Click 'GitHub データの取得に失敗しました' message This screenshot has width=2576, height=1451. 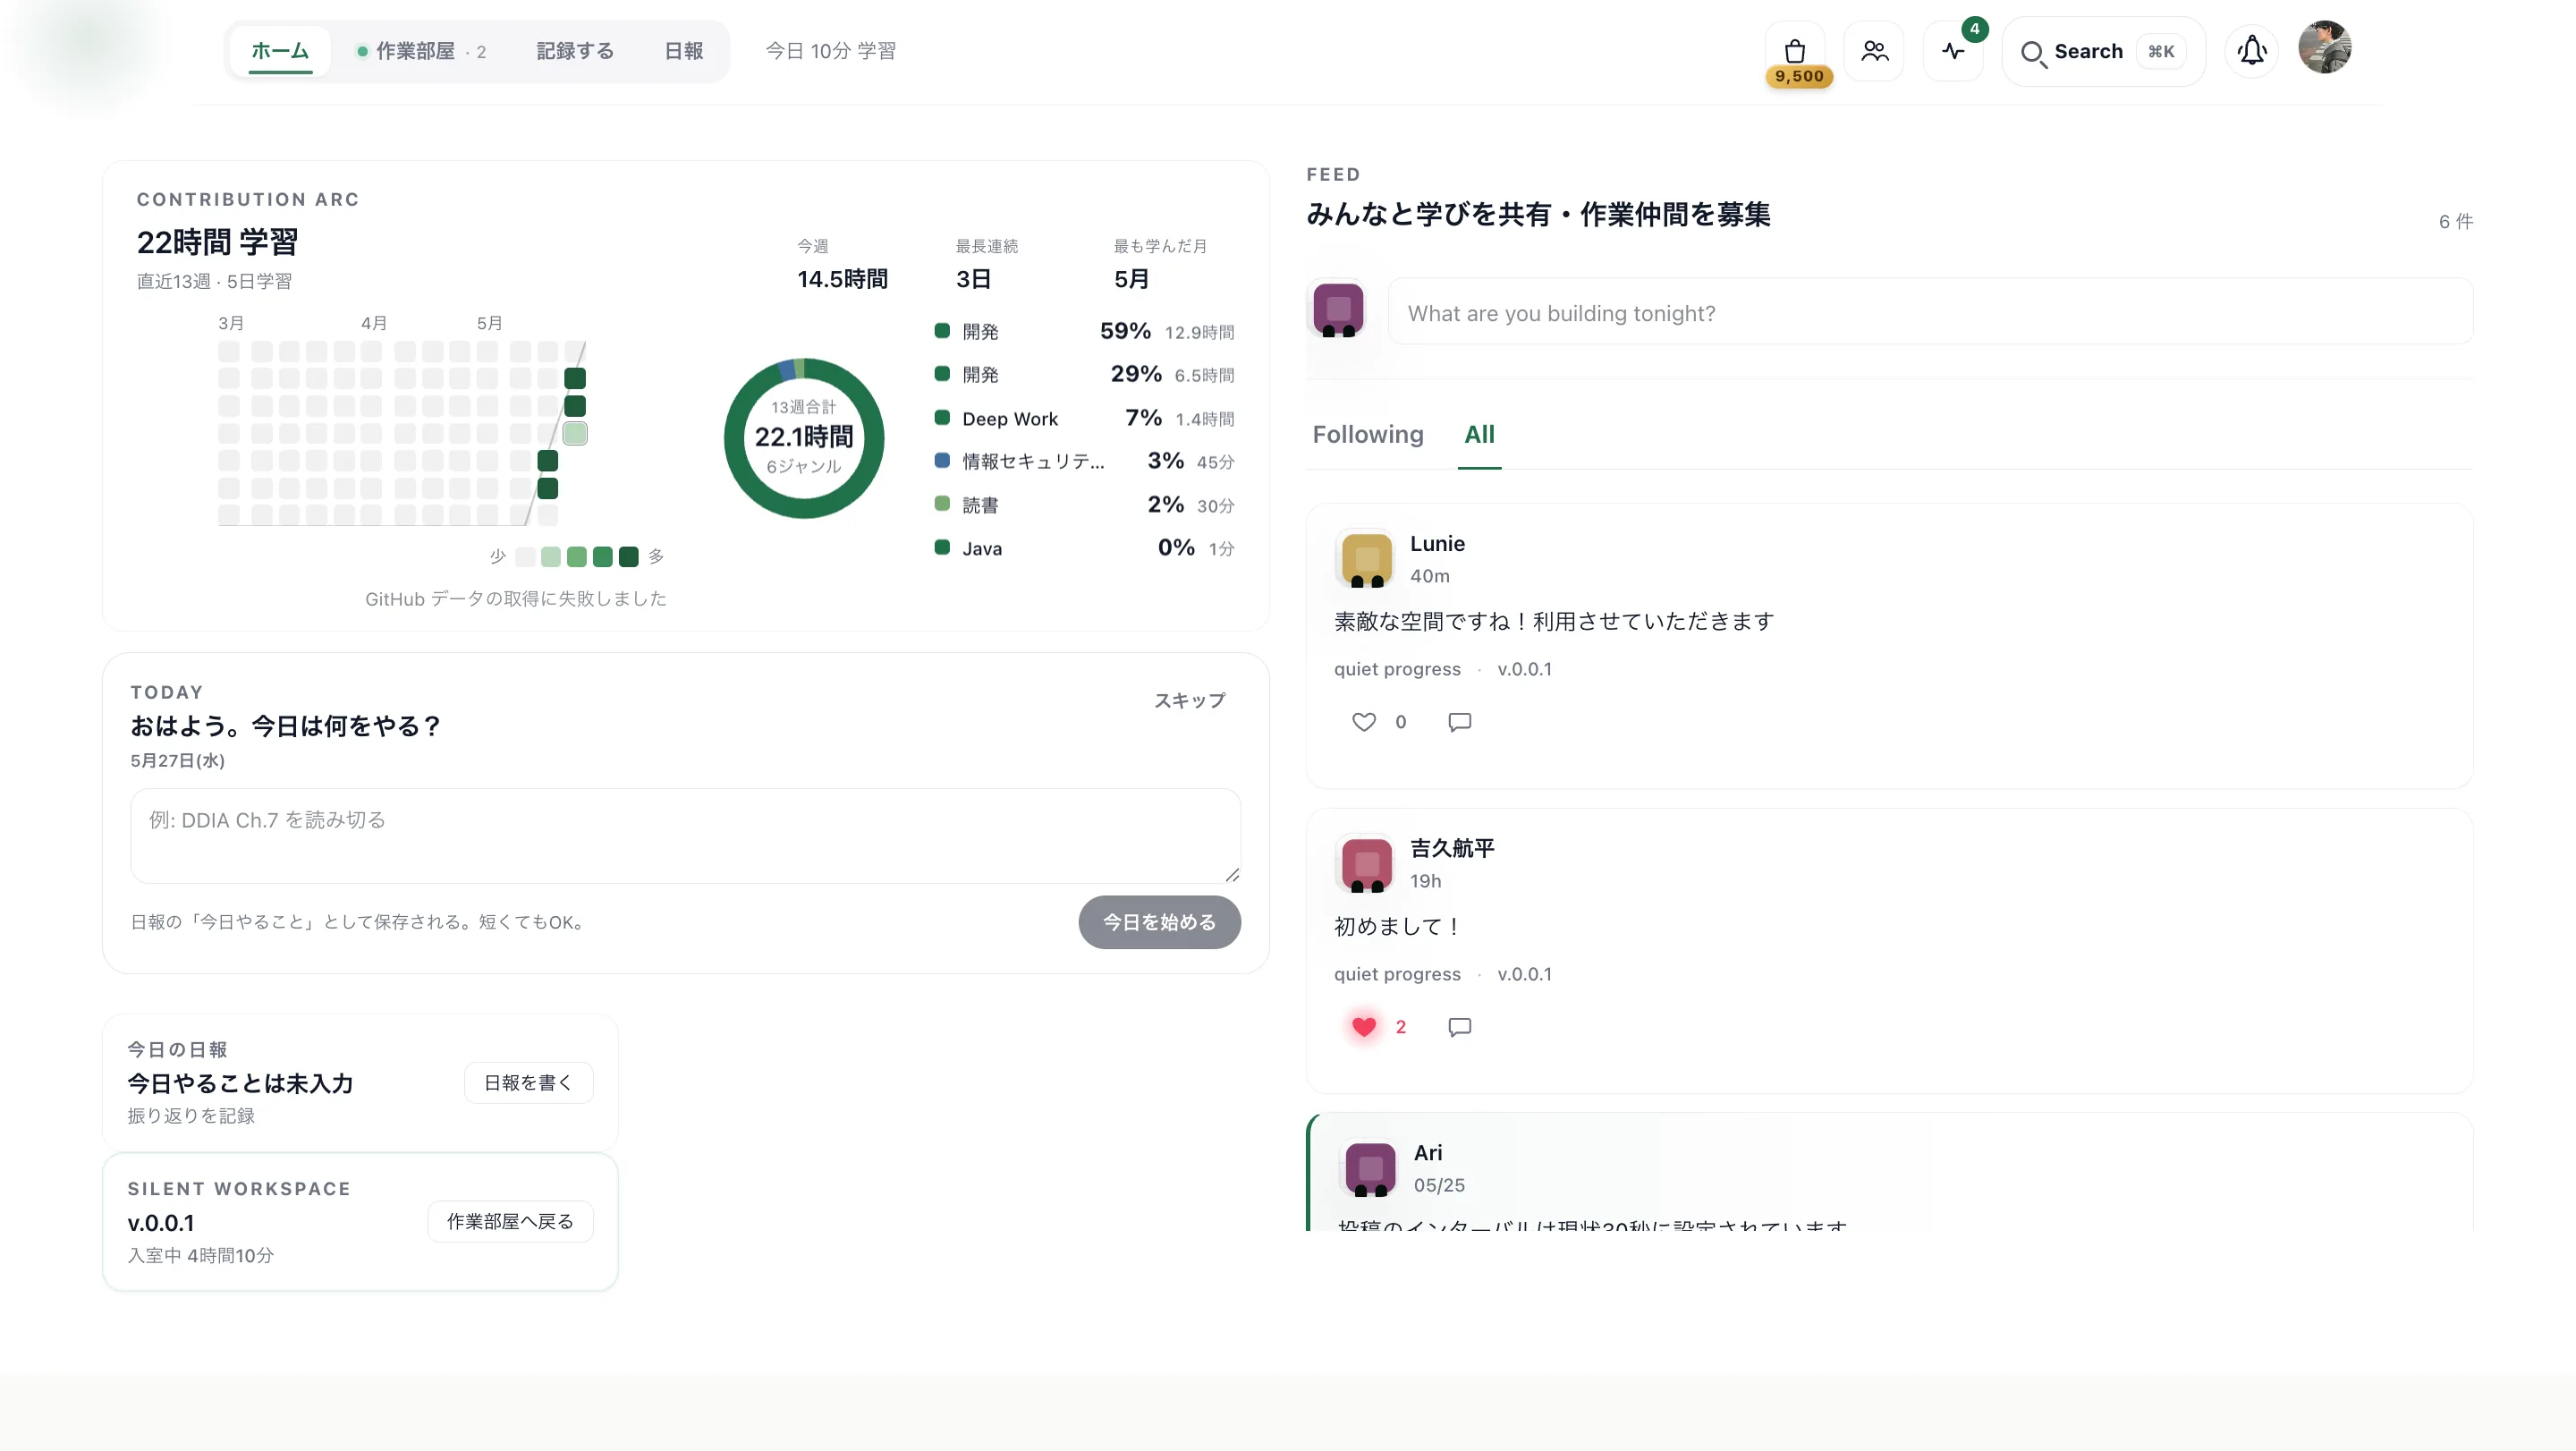tap(516, 599)
